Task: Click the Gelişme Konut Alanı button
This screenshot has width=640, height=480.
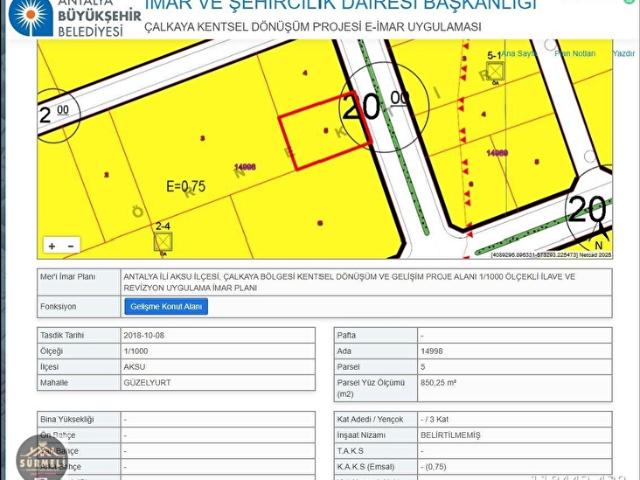Action: click(166, 307)
